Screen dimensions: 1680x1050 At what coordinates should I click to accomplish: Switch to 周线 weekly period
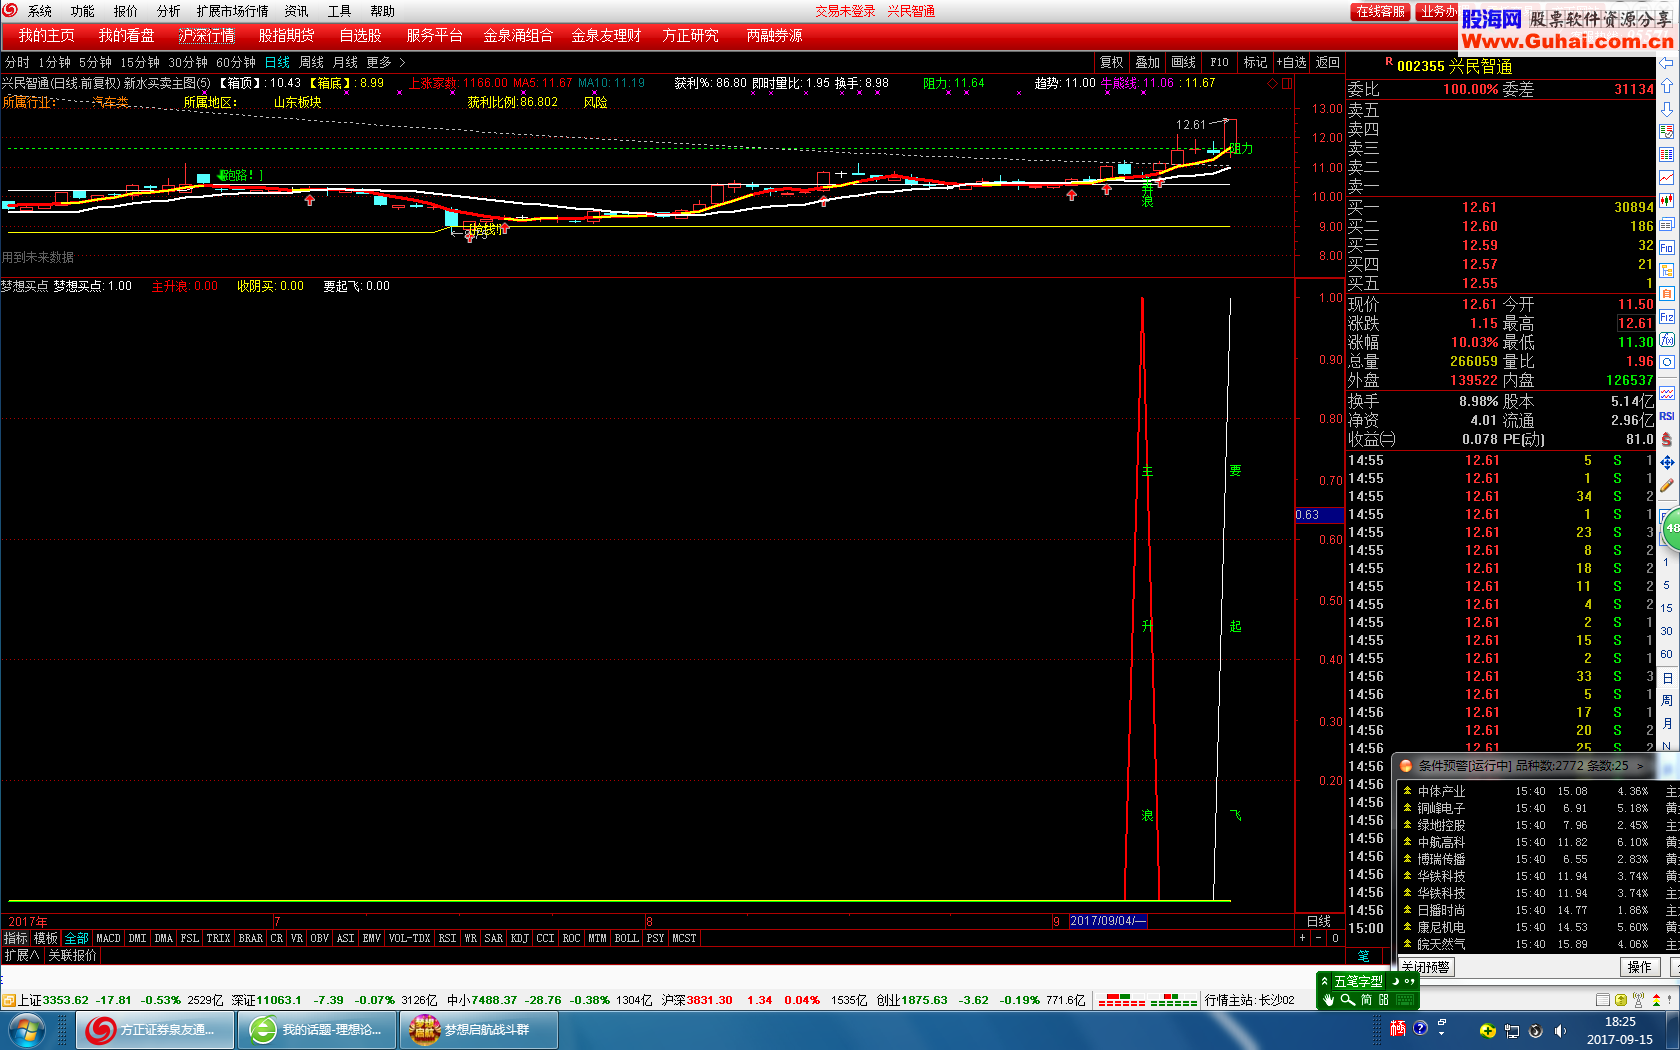click(311, 62)
